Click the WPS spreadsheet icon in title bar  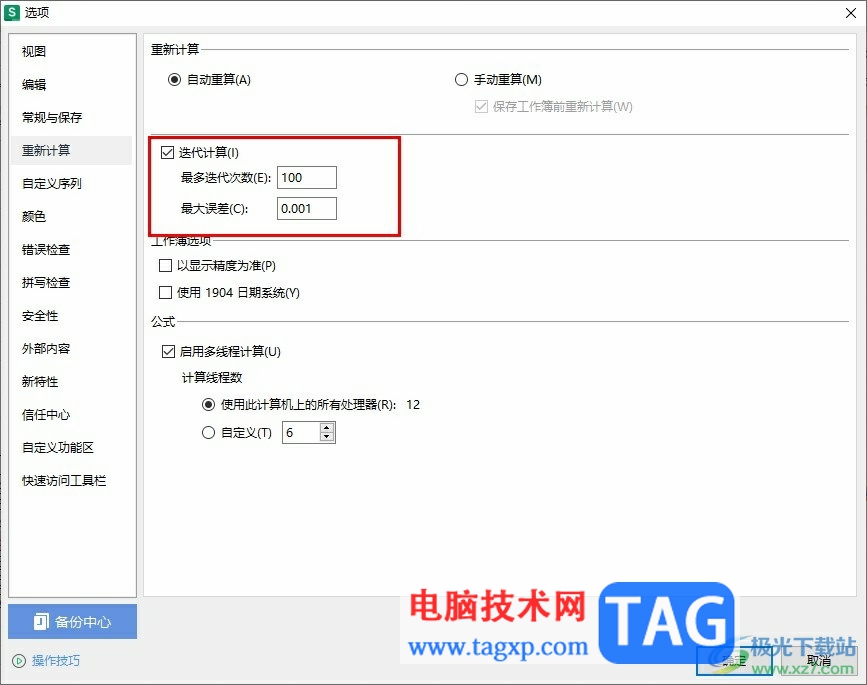(11, 12)
